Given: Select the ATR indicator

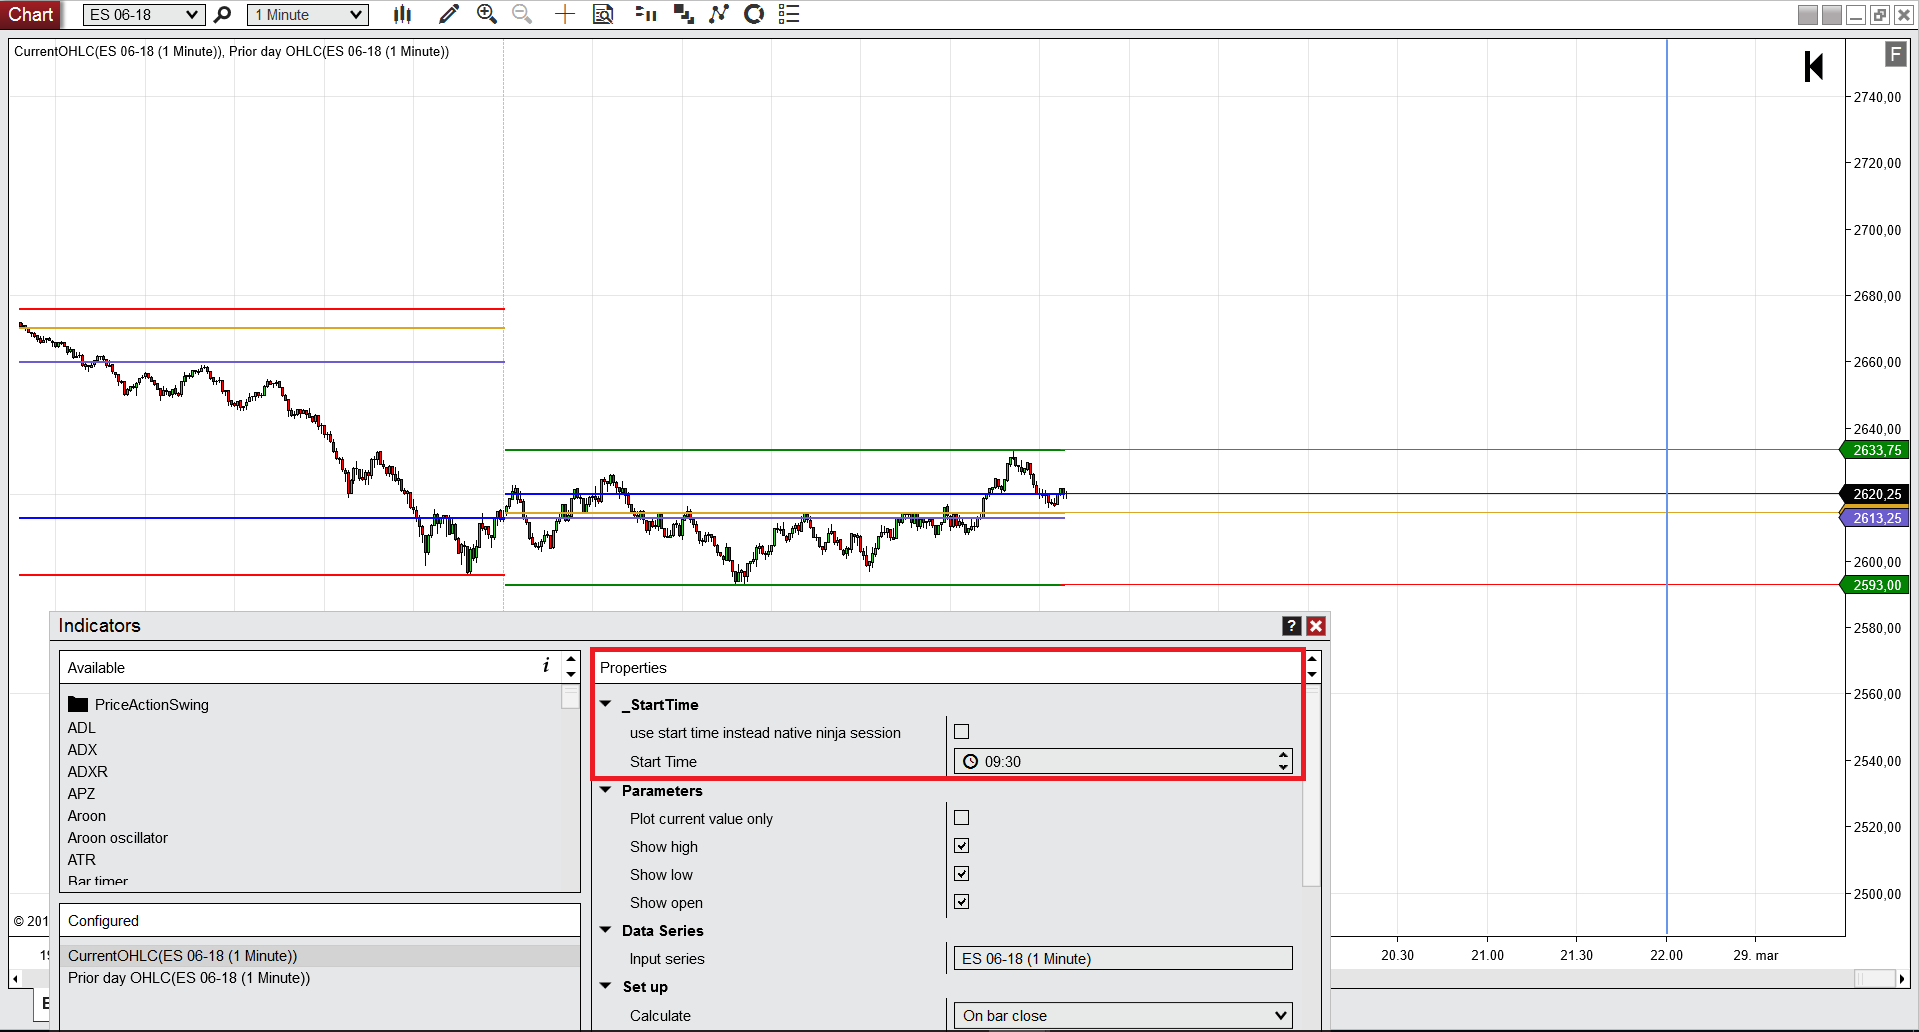Looking at the screenshot, I should [x=82, y=860].
